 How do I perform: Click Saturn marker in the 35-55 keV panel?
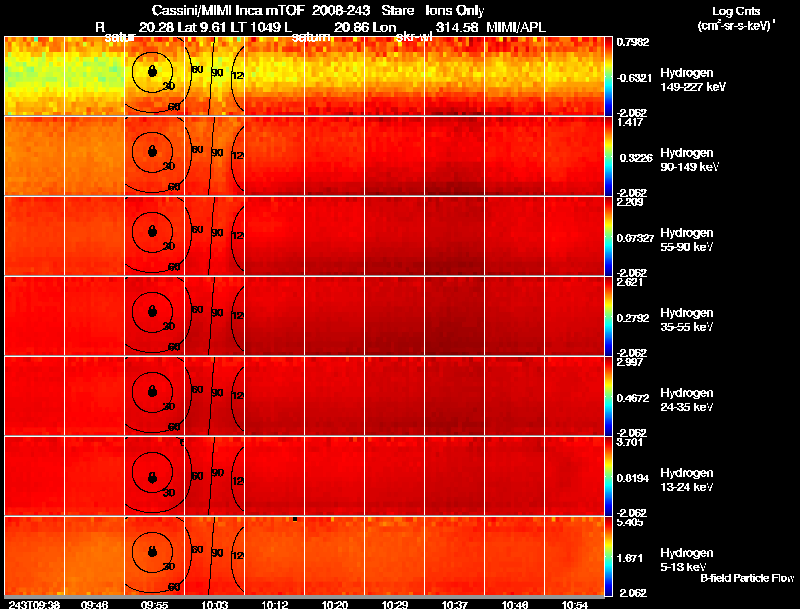[152, 311]
